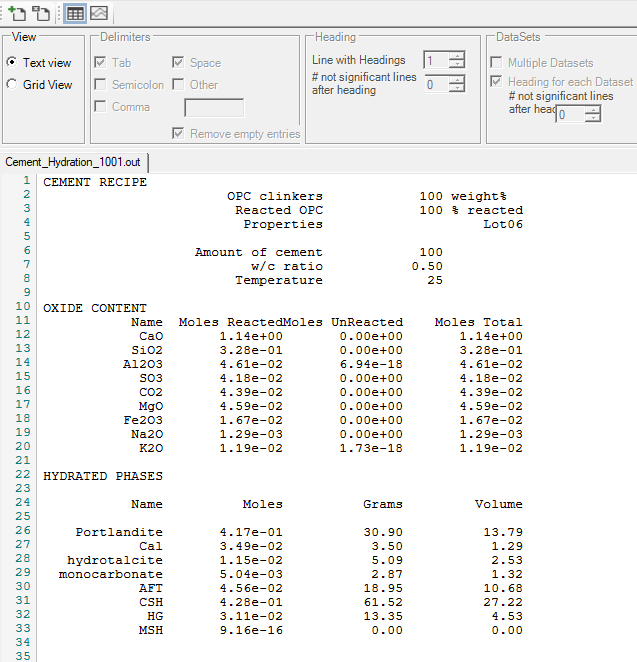Click the Line with Headings spinner arrows
Image resolution: width=637 pixels, height=662 pixels.
coord(457,61)
